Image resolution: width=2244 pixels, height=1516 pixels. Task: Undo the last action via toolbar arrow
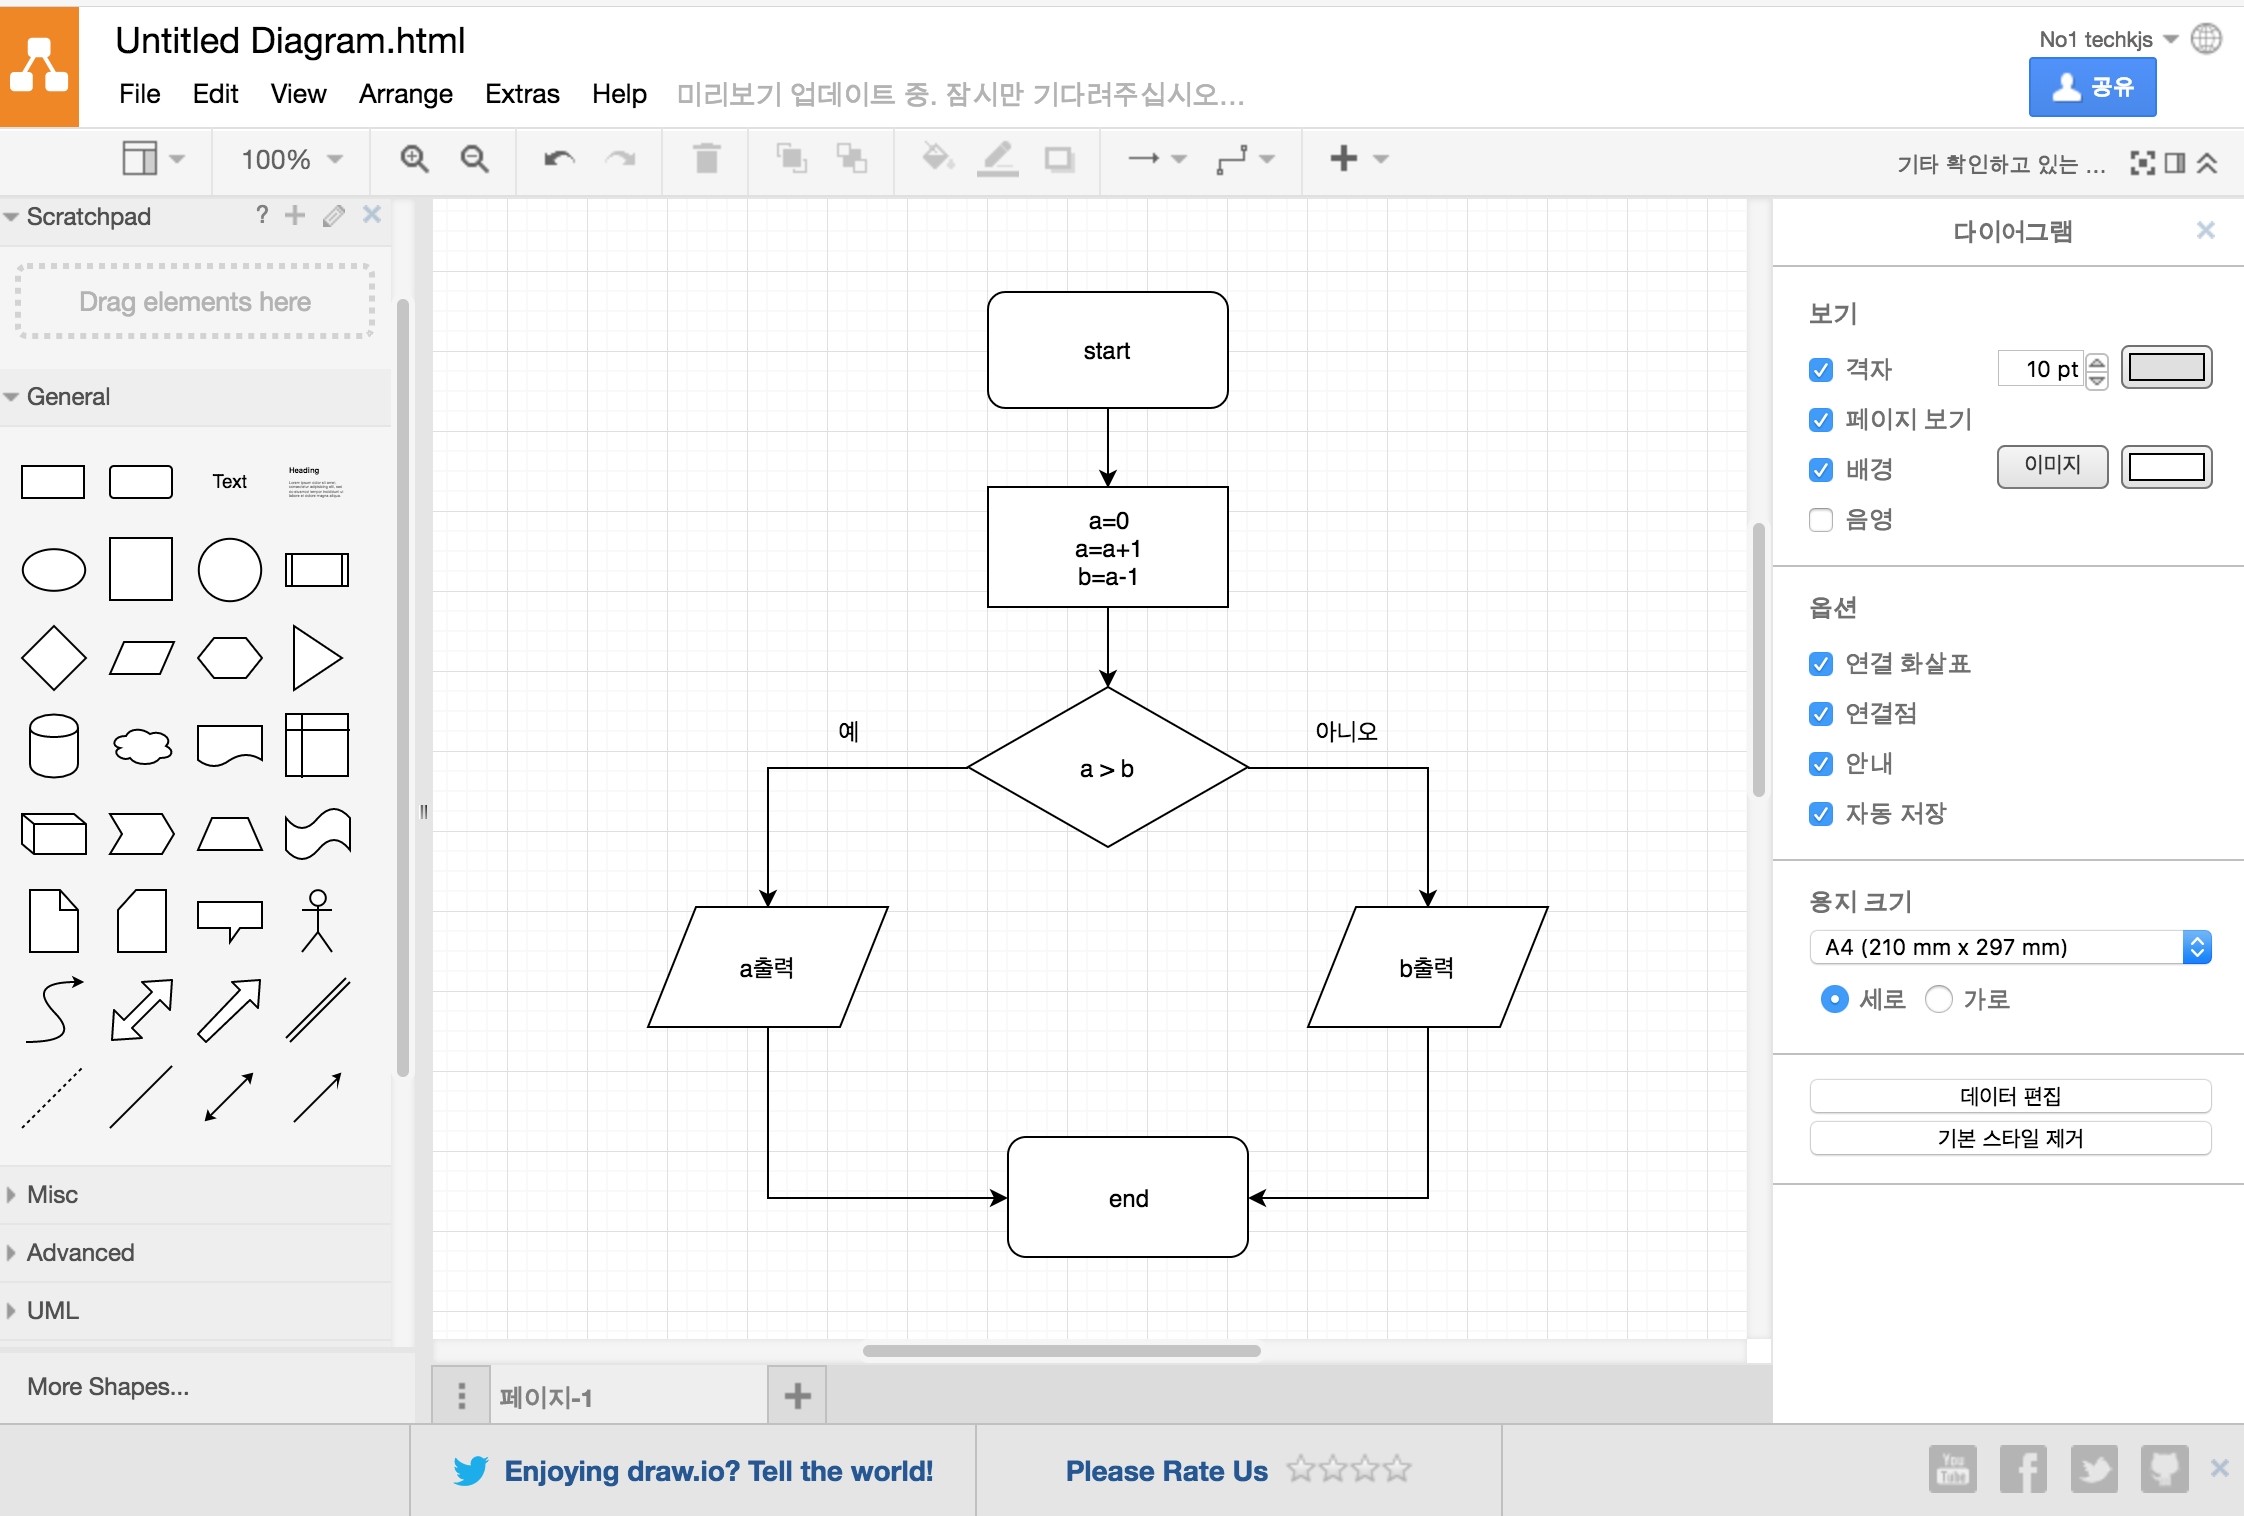tap(559, 159)
